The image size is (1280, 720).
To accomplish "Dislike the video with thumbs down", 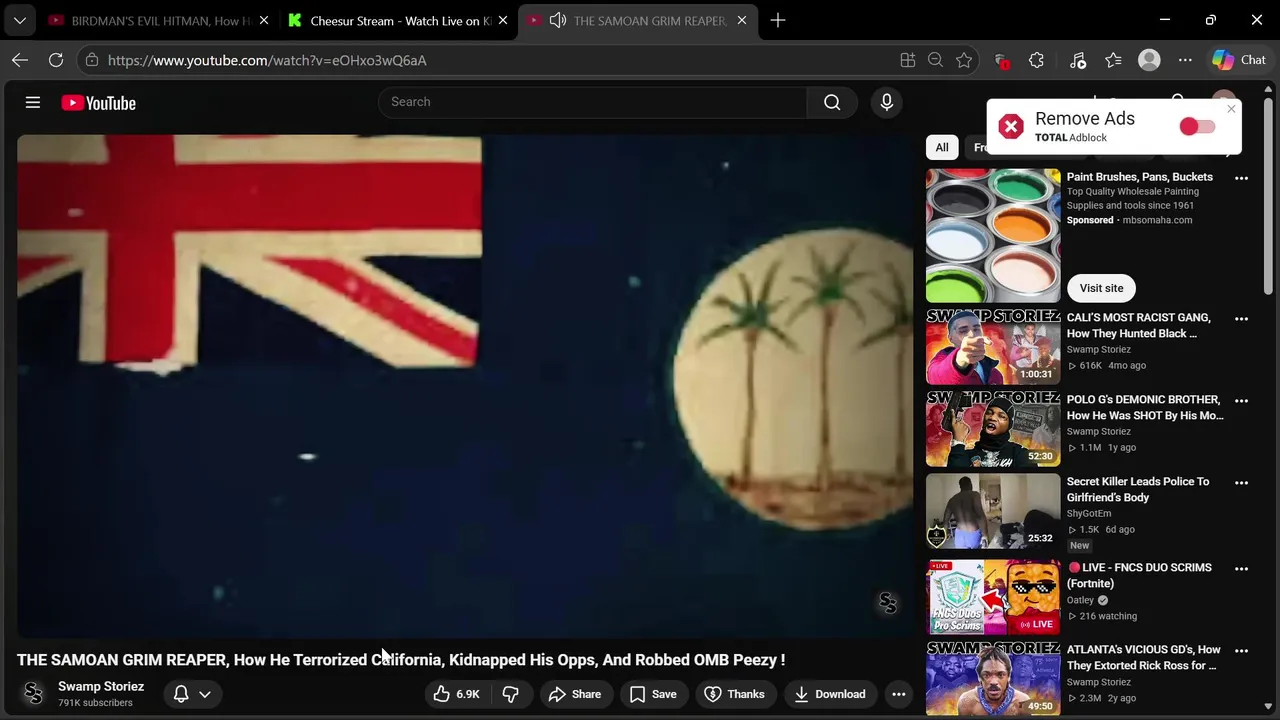I will [511, 694].
